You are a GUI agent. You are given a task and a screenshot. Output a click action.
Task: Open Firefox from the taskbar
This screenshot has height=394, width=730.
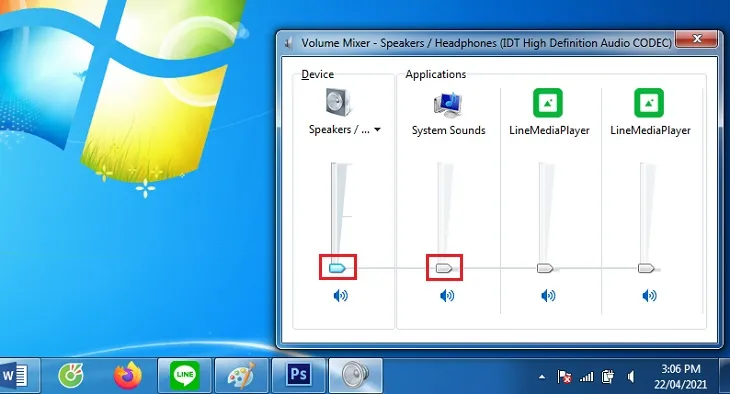[127, 375]
